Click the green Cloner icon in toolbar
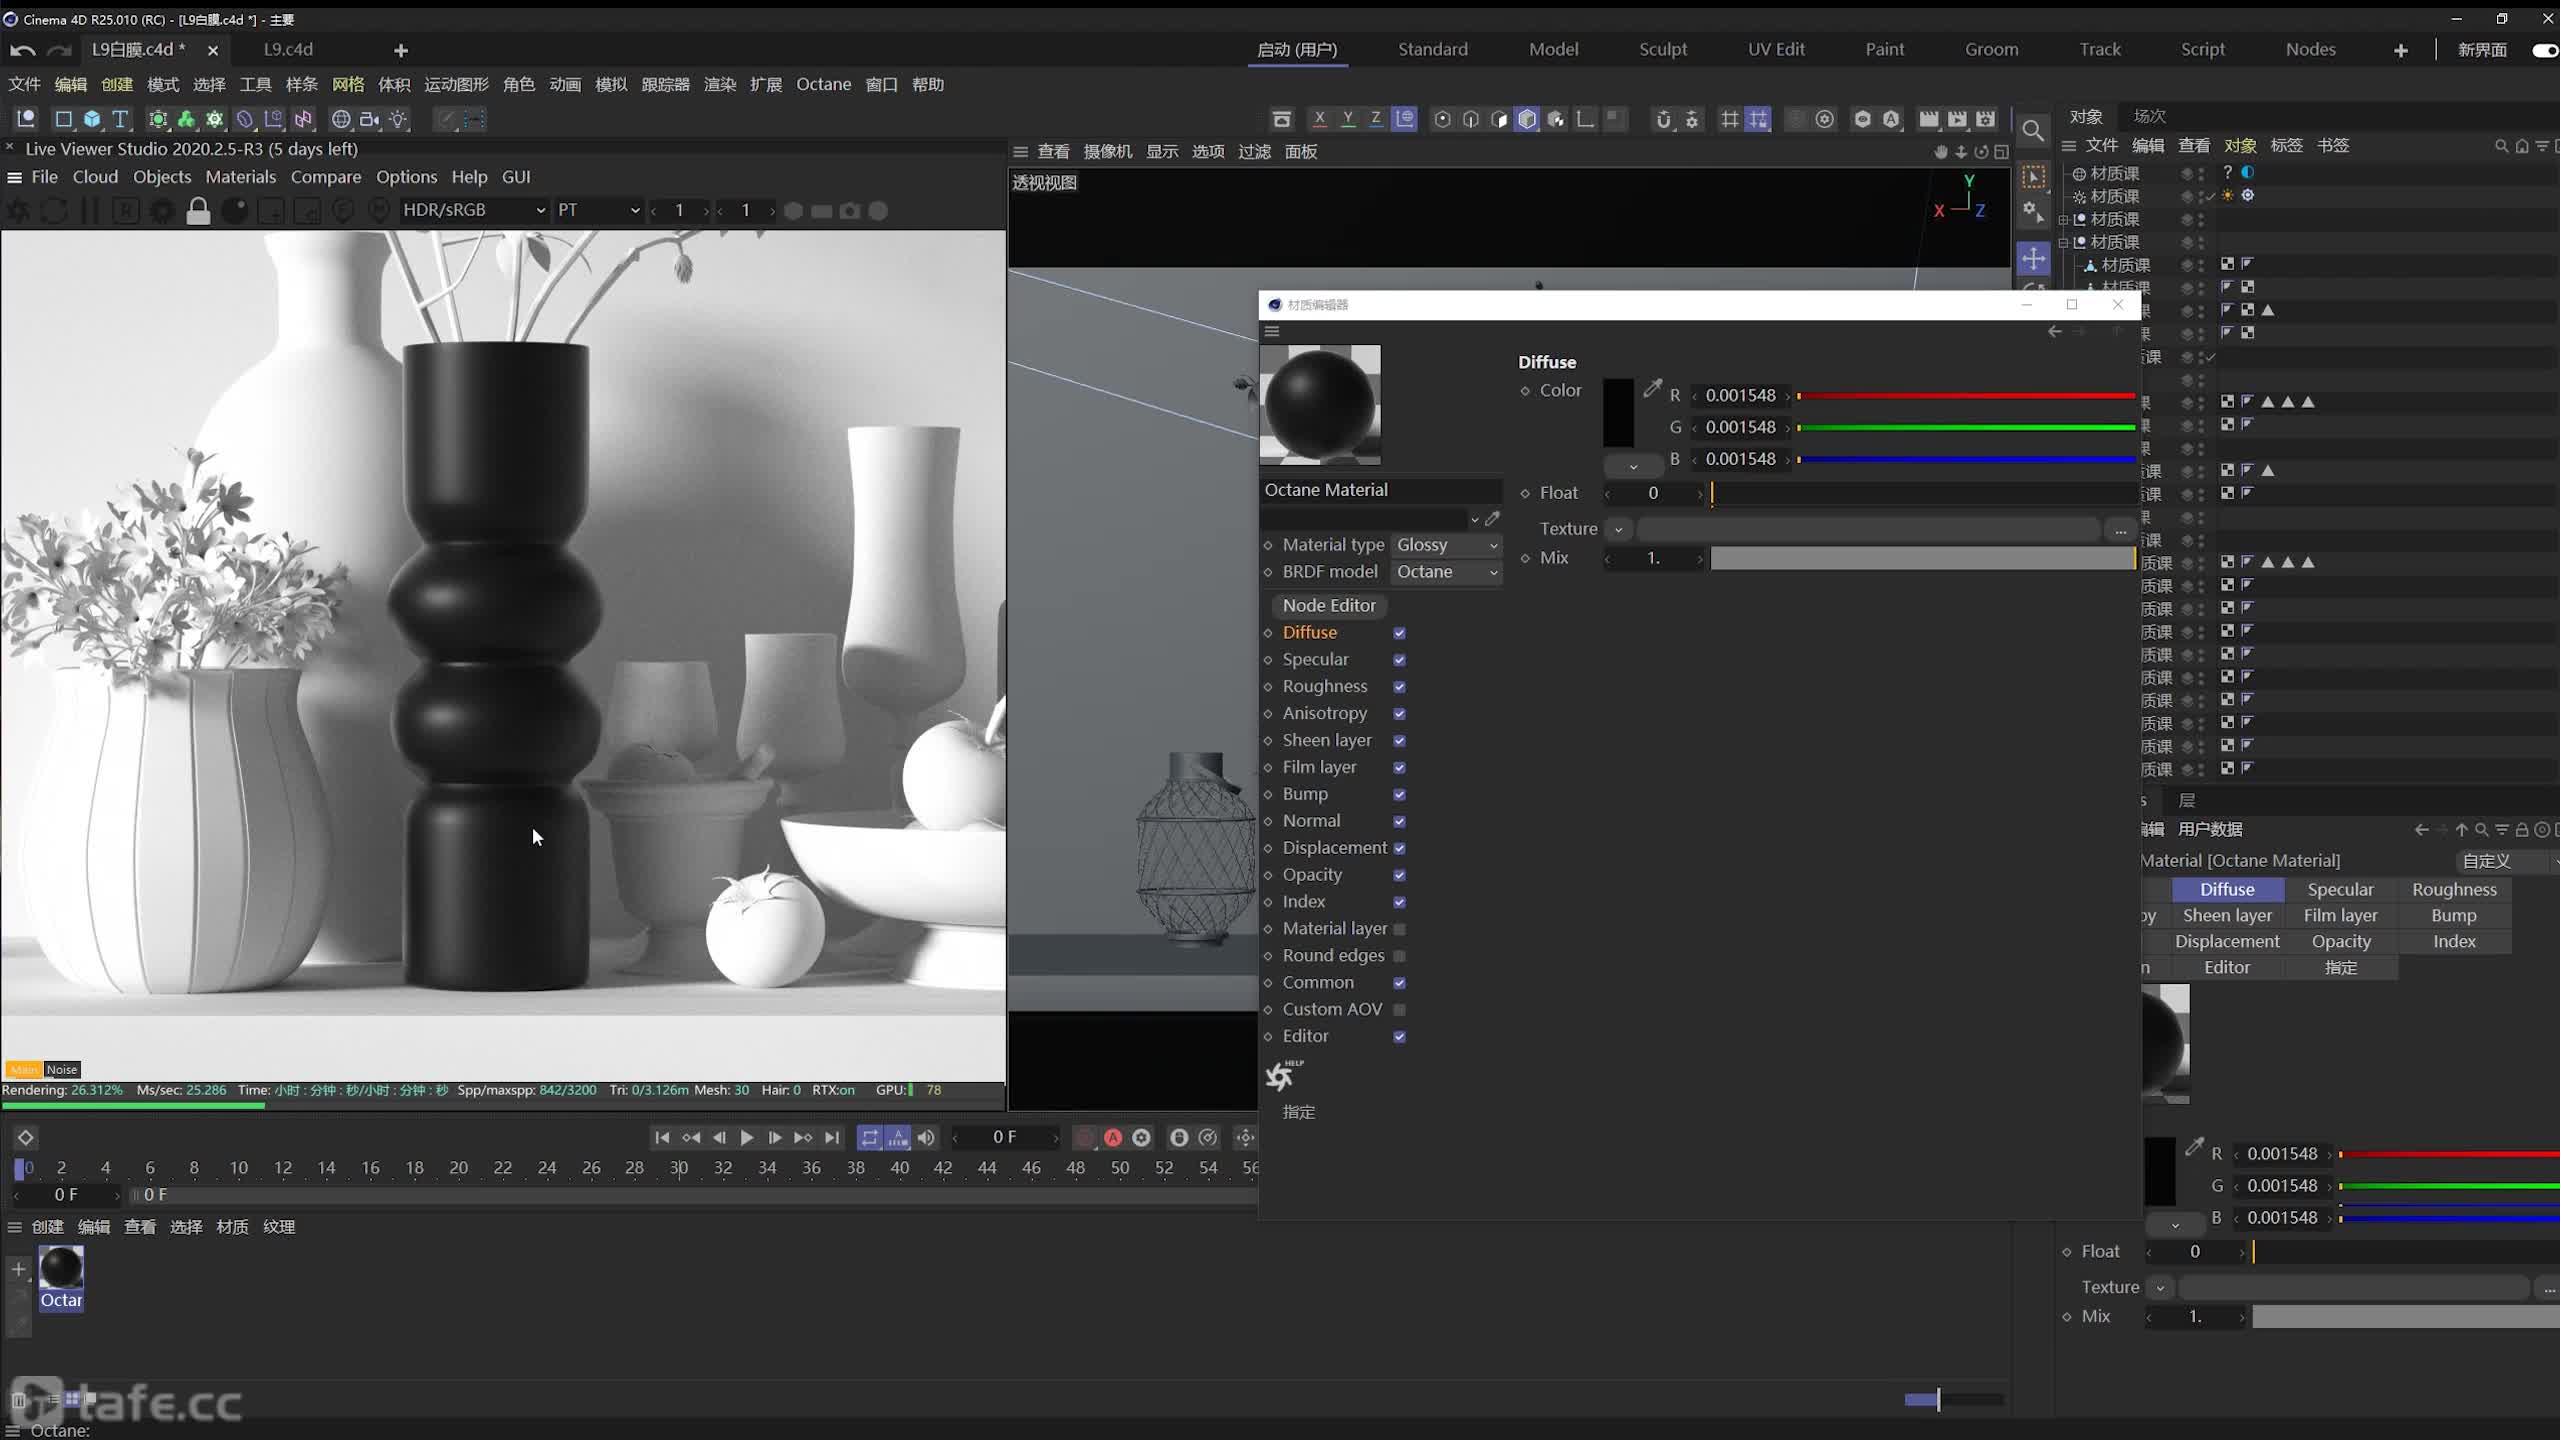 pyautogui.click(x=186, y=119)
